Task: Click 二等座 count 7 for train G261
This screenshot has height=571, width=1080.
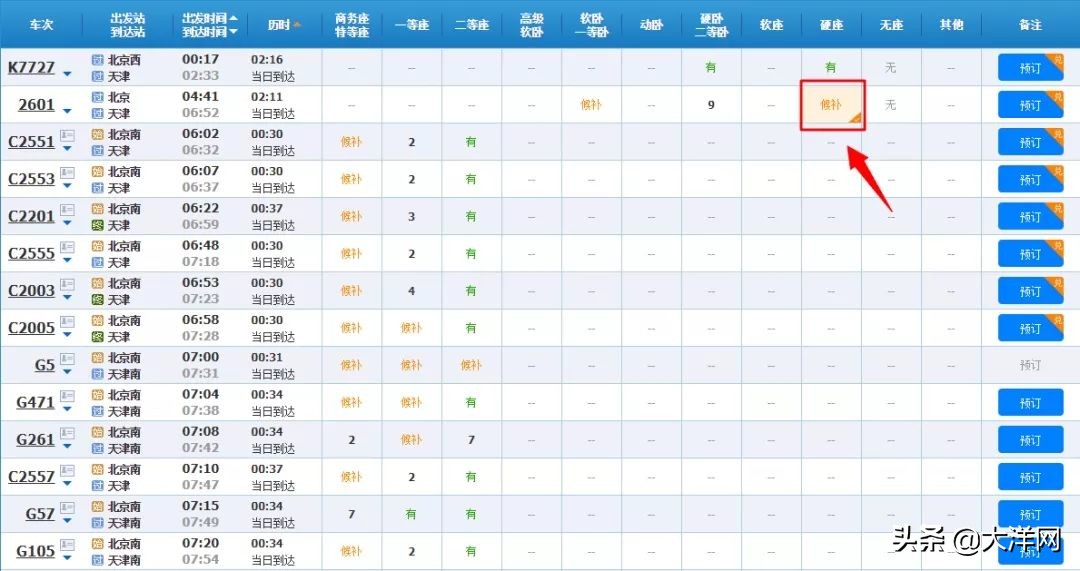Action: coord(471,439)
